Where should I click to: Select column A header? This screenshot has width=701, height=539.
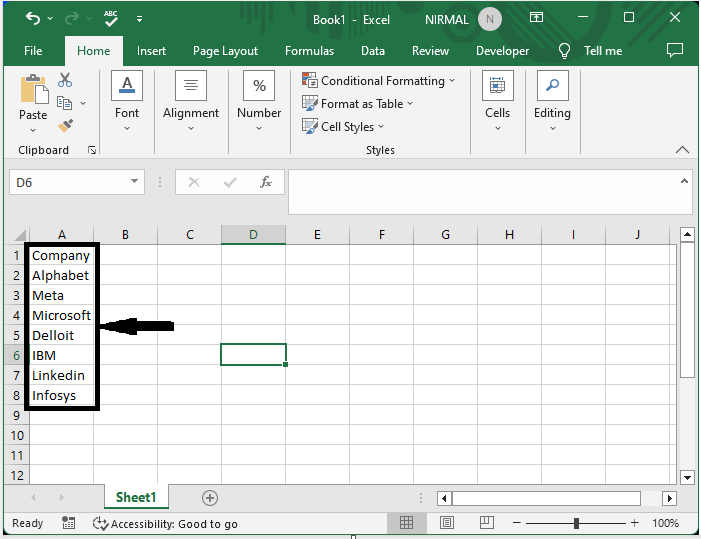62,235
